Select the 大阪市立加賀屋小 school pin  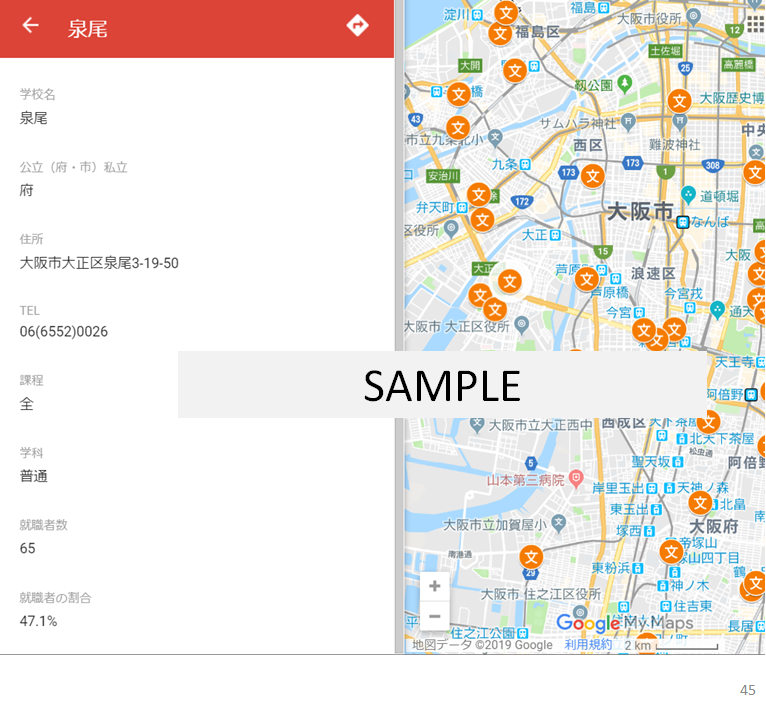click(557, 523)
